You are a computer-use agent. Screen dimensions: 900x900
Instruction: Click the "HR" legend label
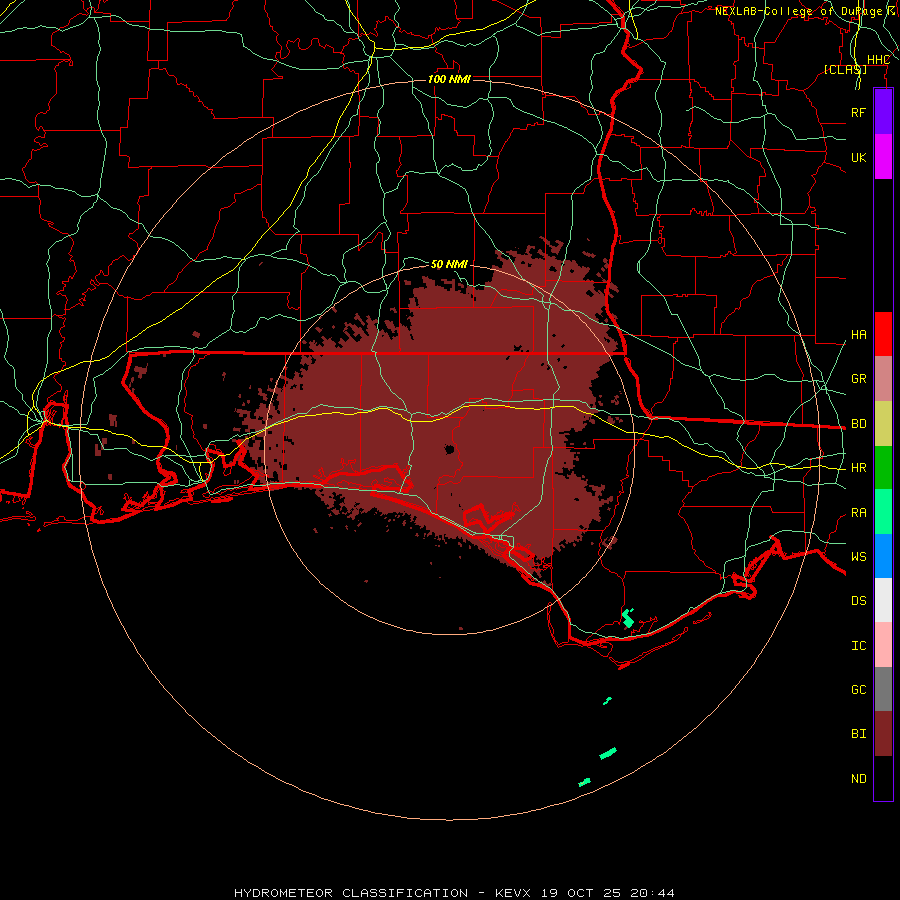click(858, 468)
